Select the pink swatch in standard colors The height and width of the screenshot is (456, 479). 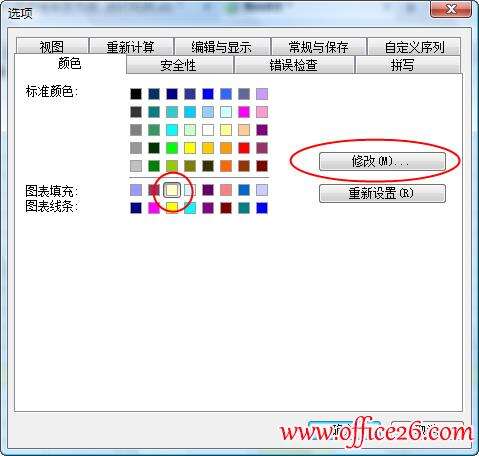(262, 112)
